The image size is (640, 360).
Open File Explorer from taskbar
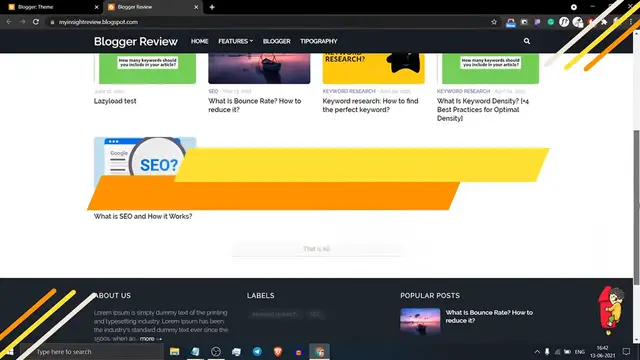[x=174, y=351]
